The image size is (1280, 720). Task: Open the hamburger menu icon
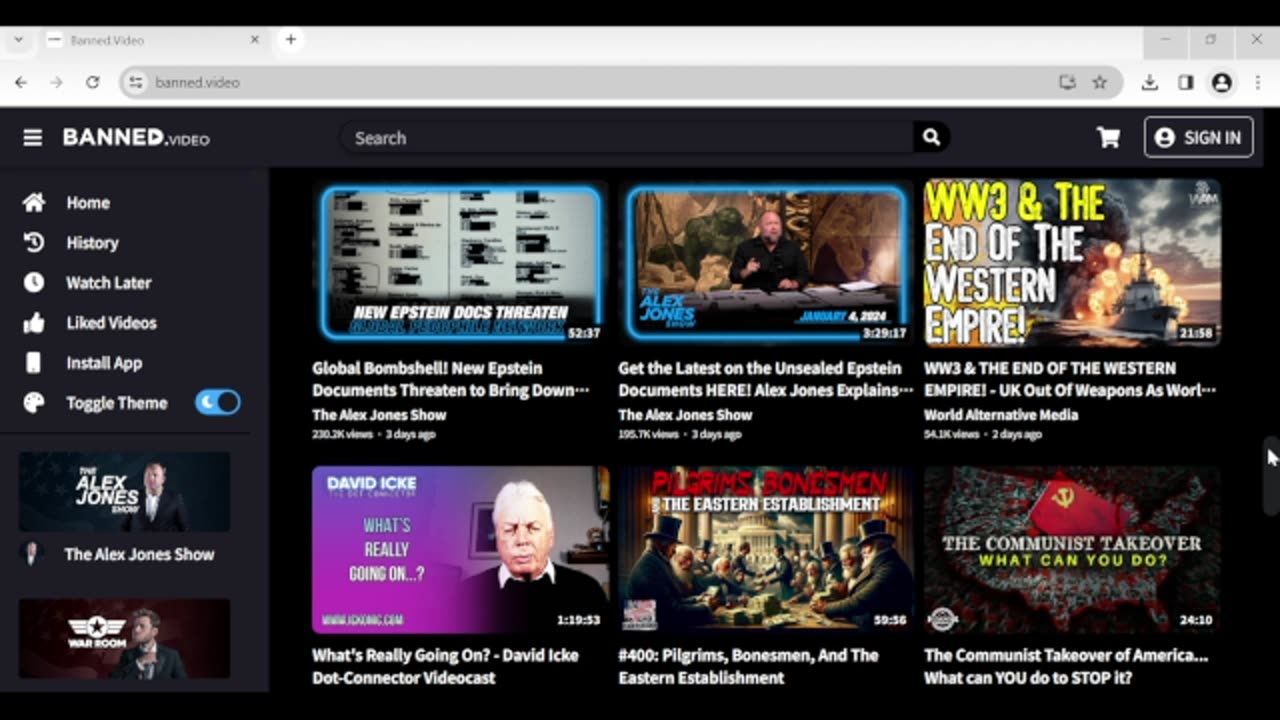(33, 138)
